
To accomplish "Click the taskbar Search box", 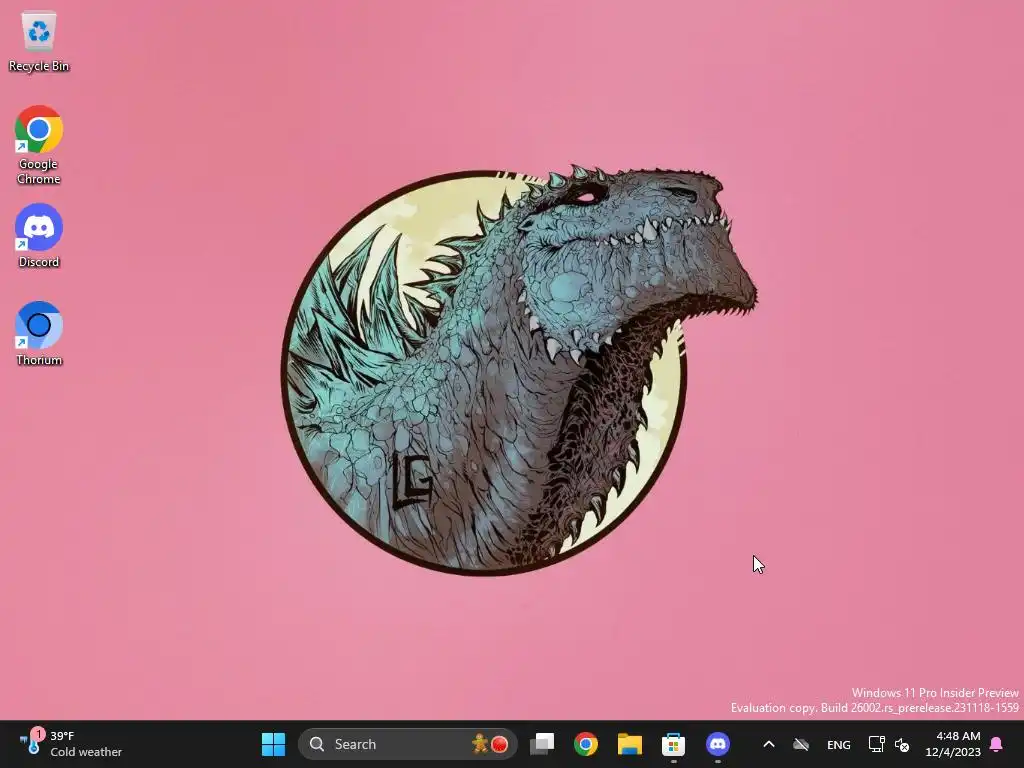I will click(408, 744).
